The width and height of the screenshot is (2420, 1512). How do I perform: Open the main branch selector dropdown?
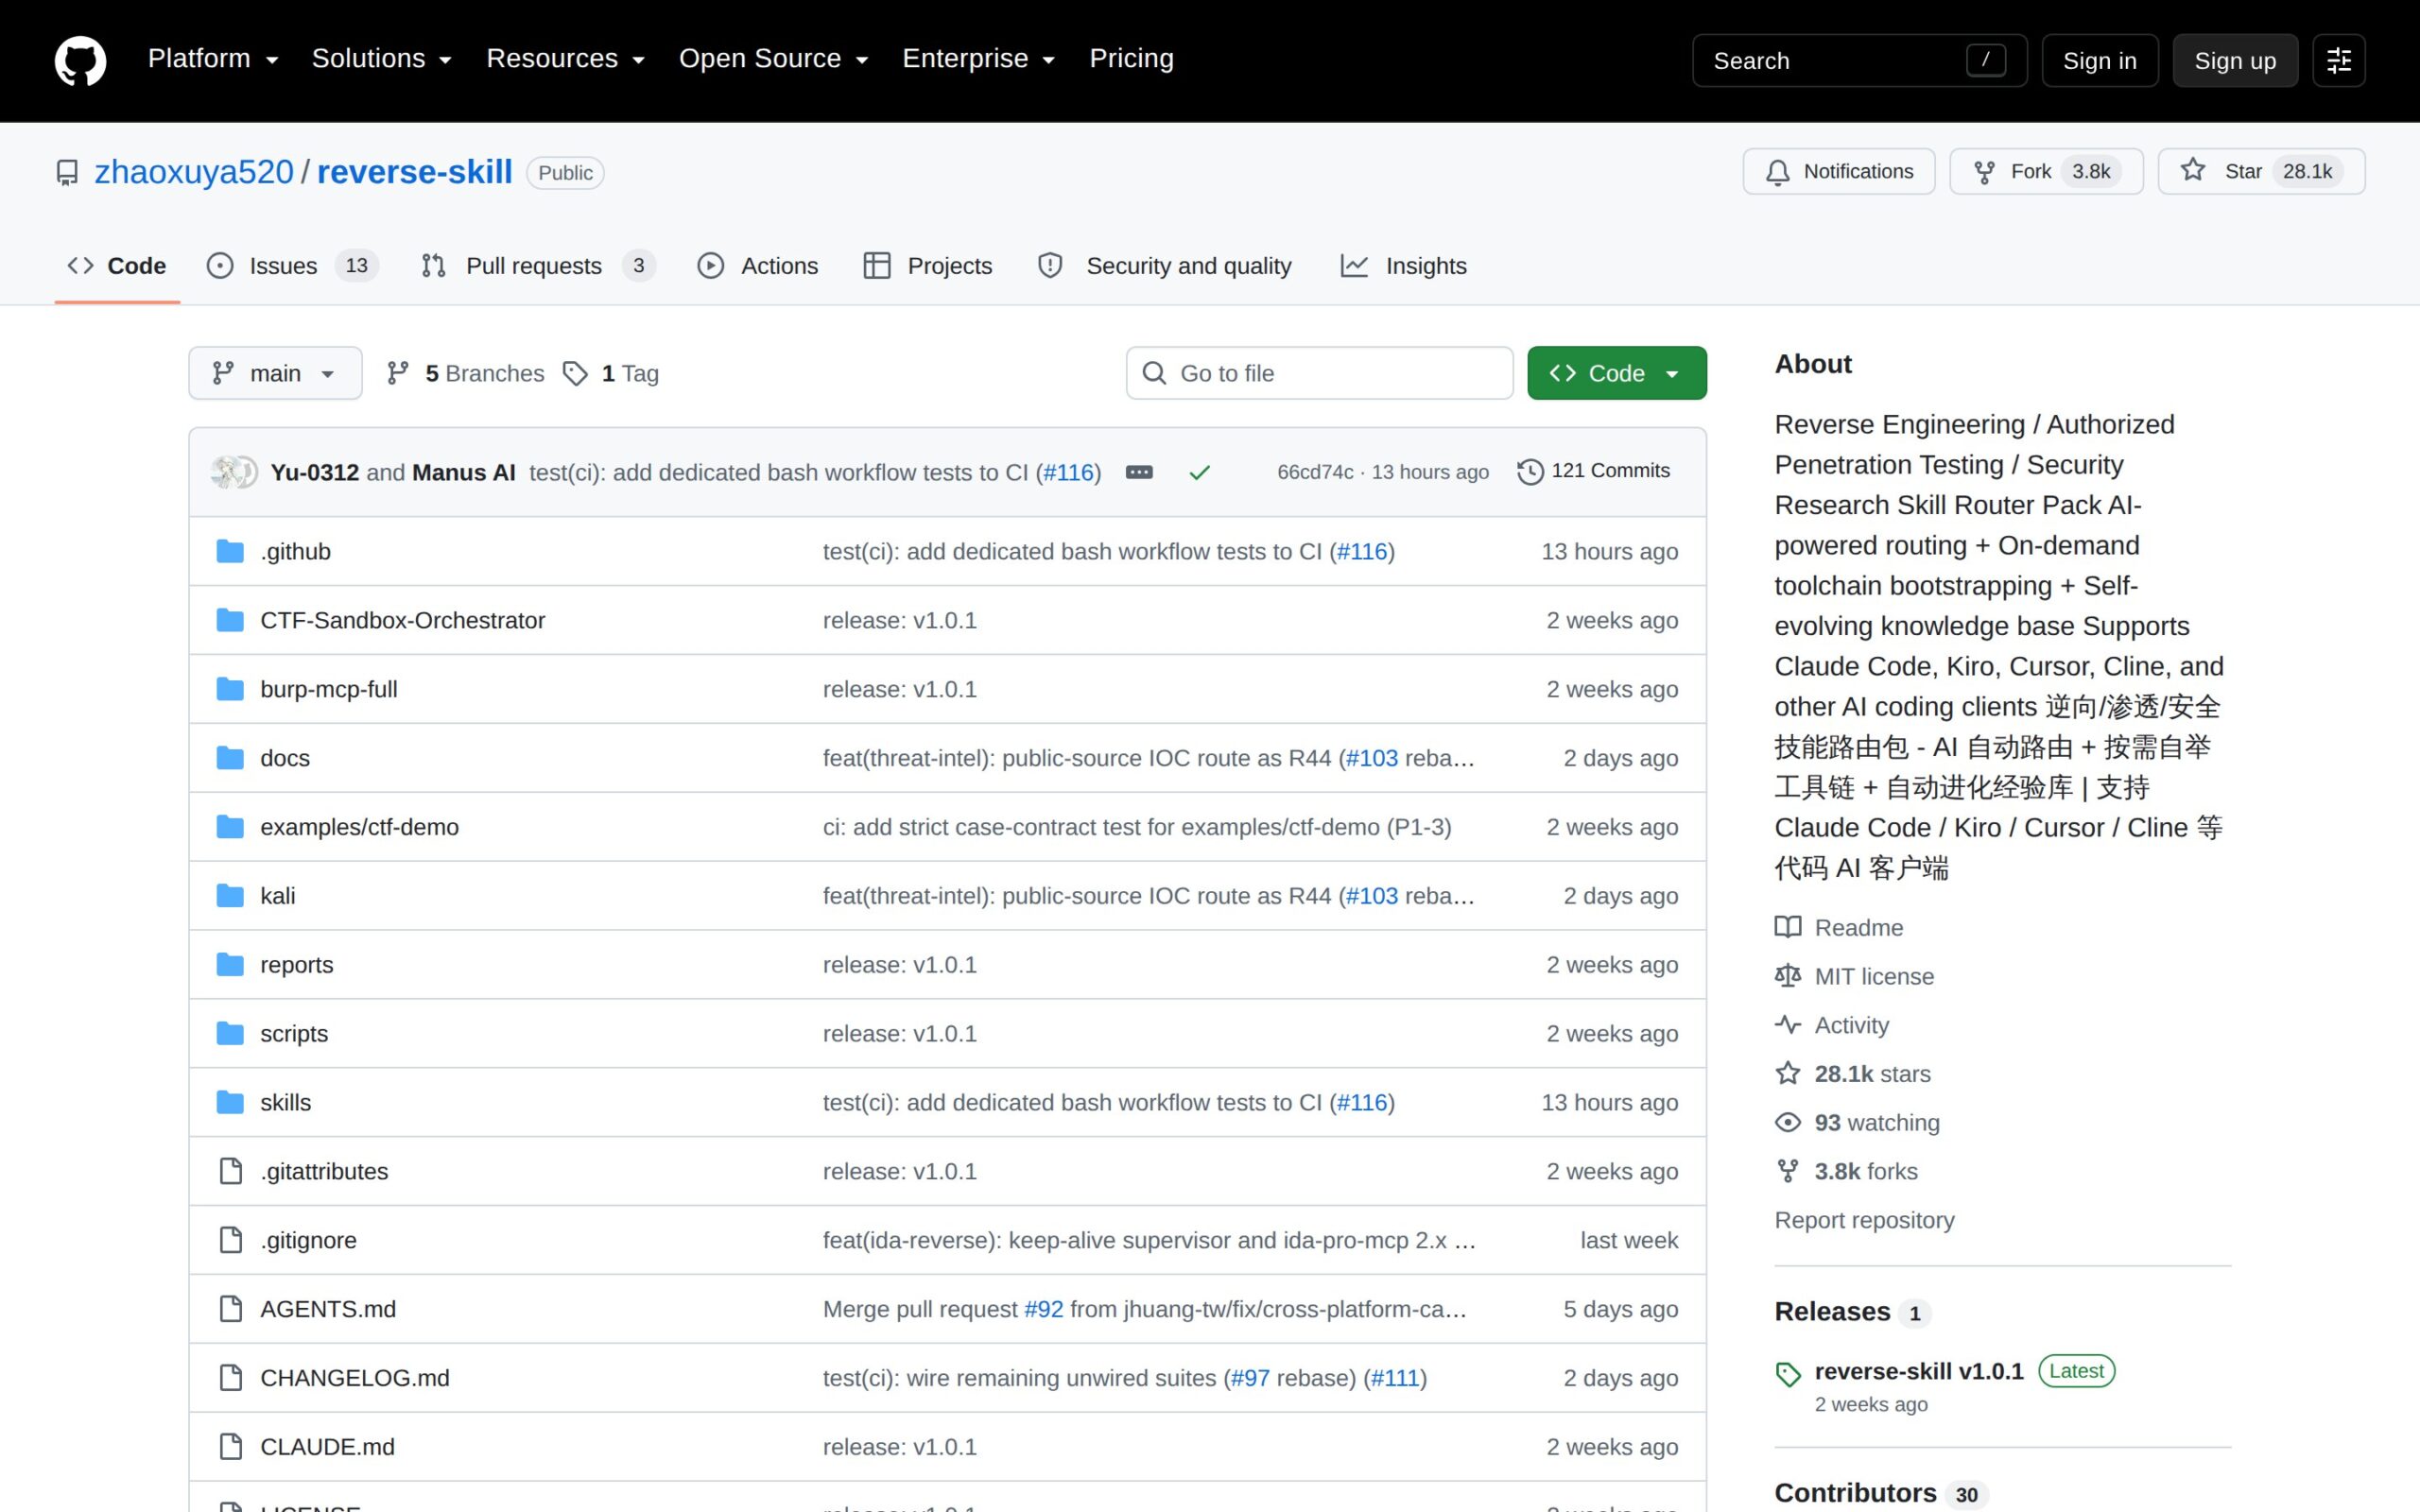275,373
